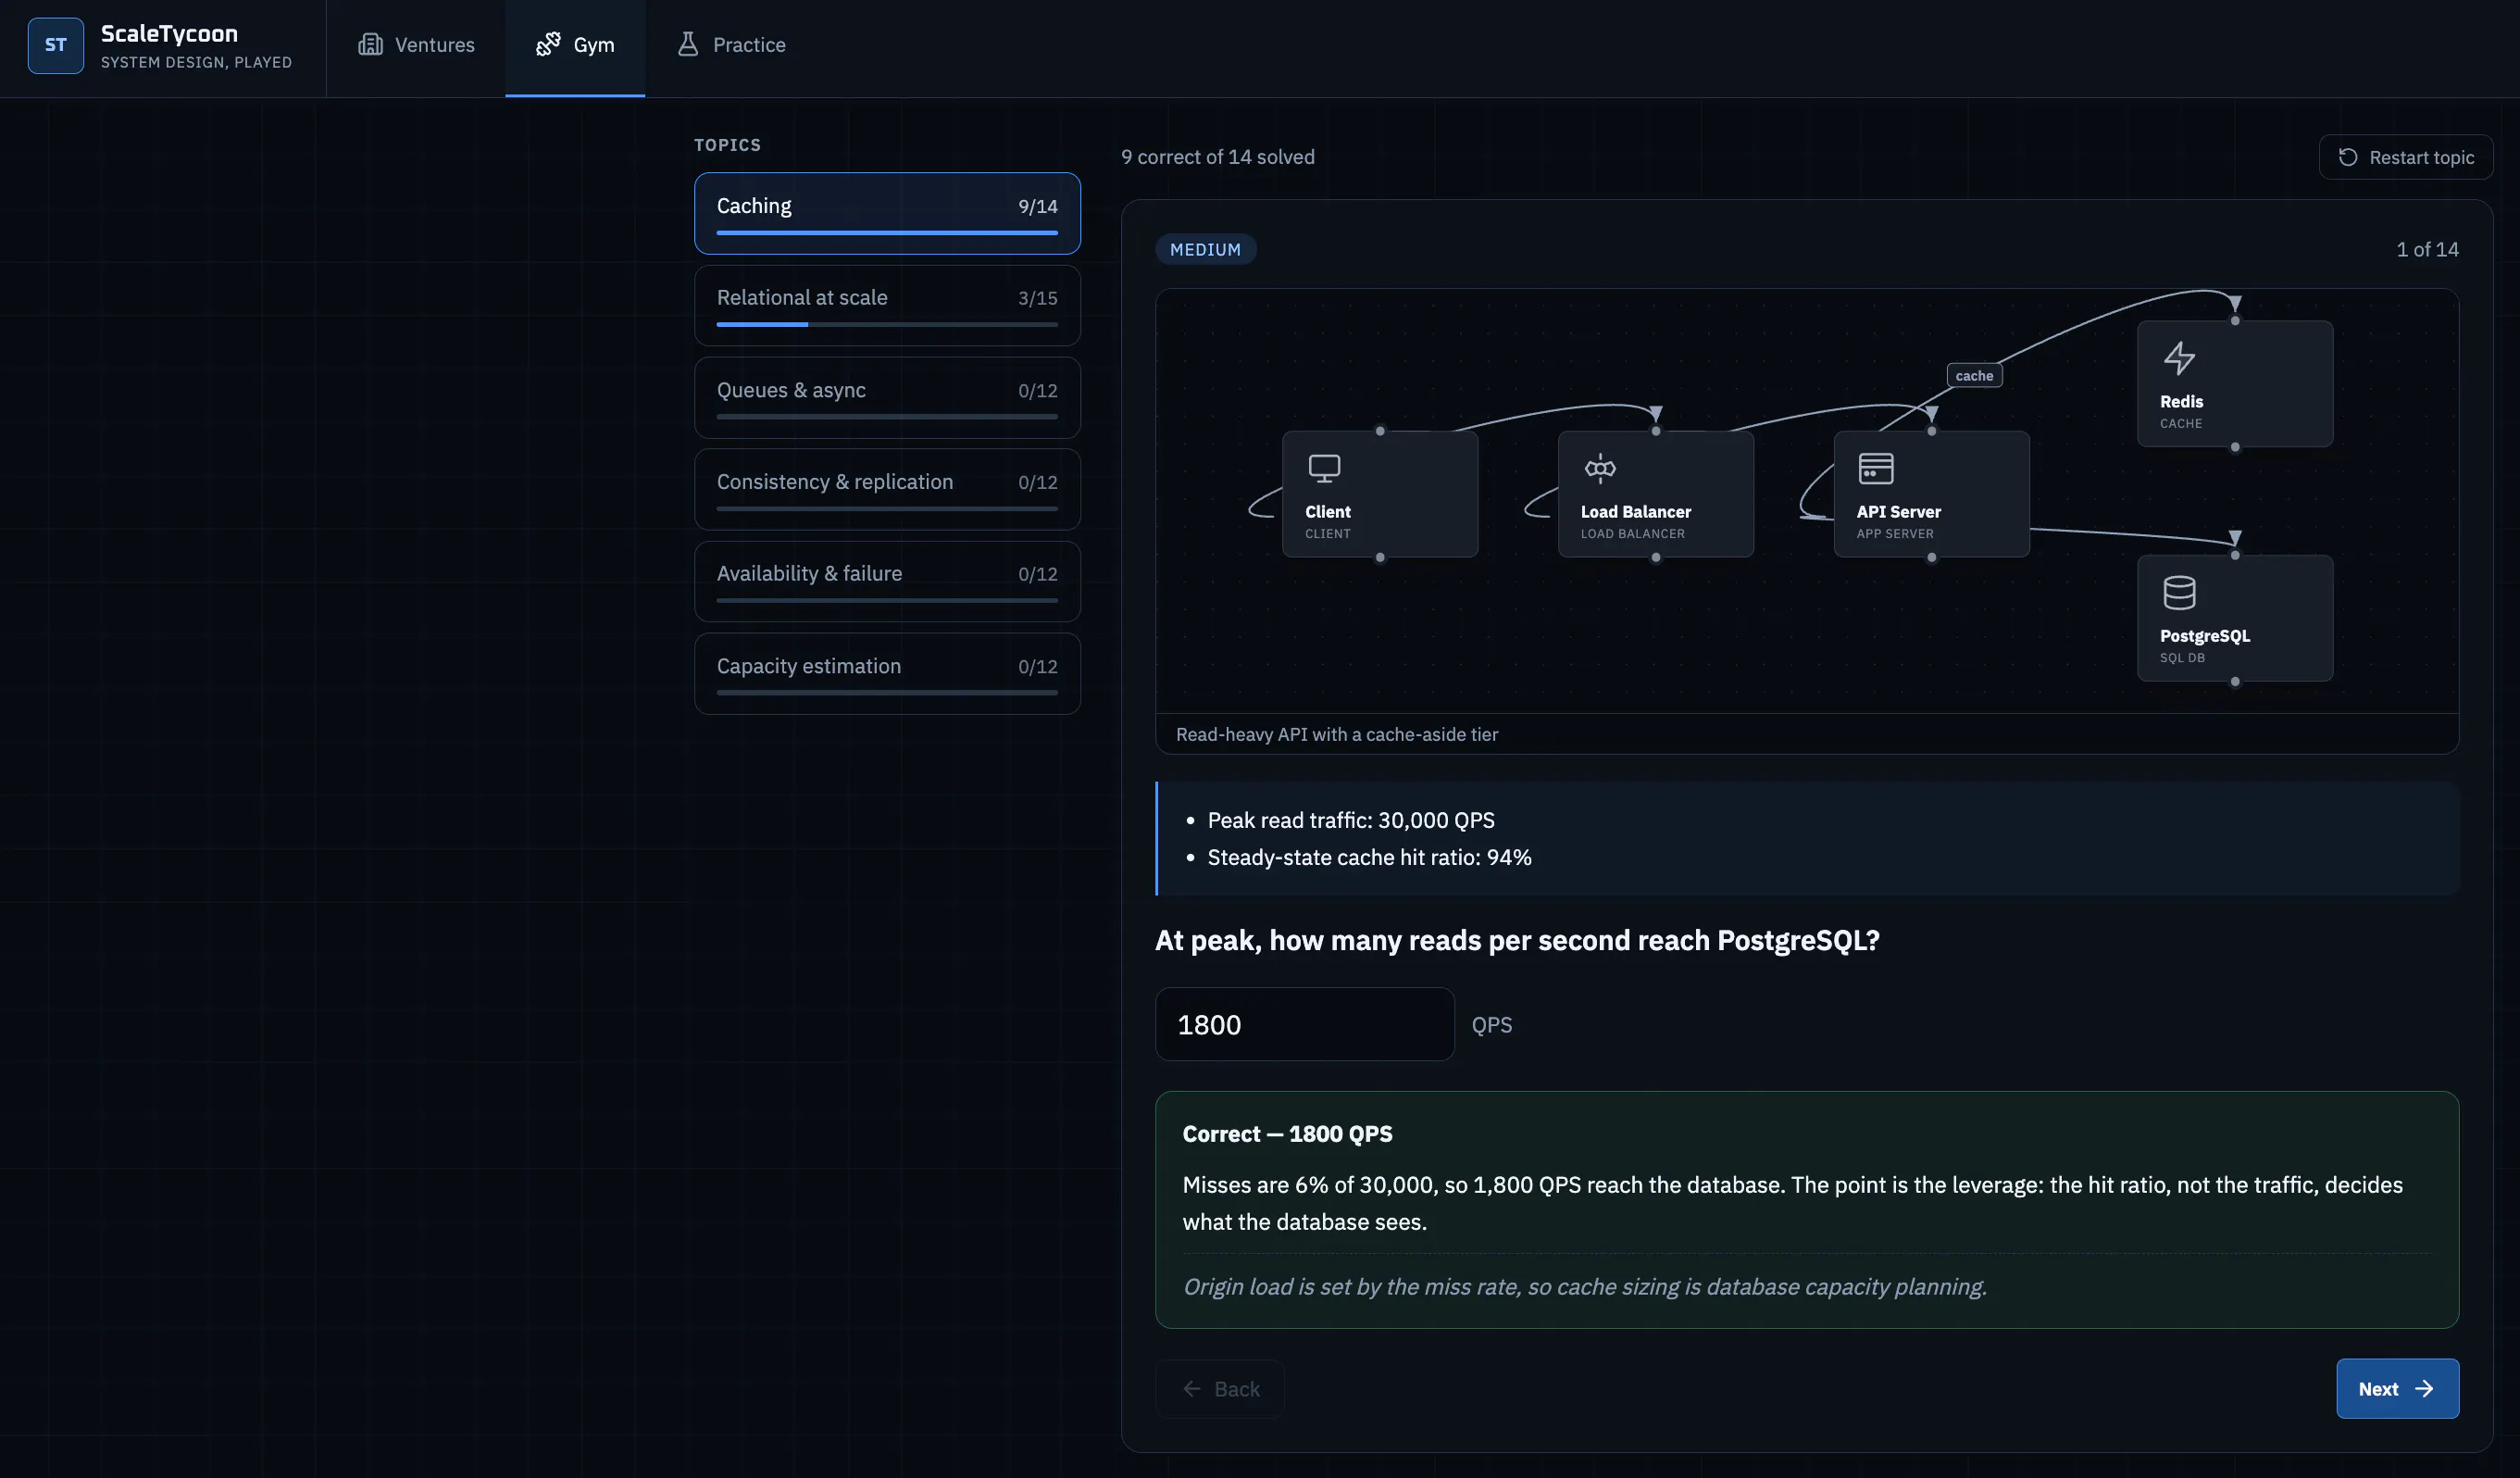
Task: Click the ScaleTycoon brand name
Action: click(x=169, y=33)
